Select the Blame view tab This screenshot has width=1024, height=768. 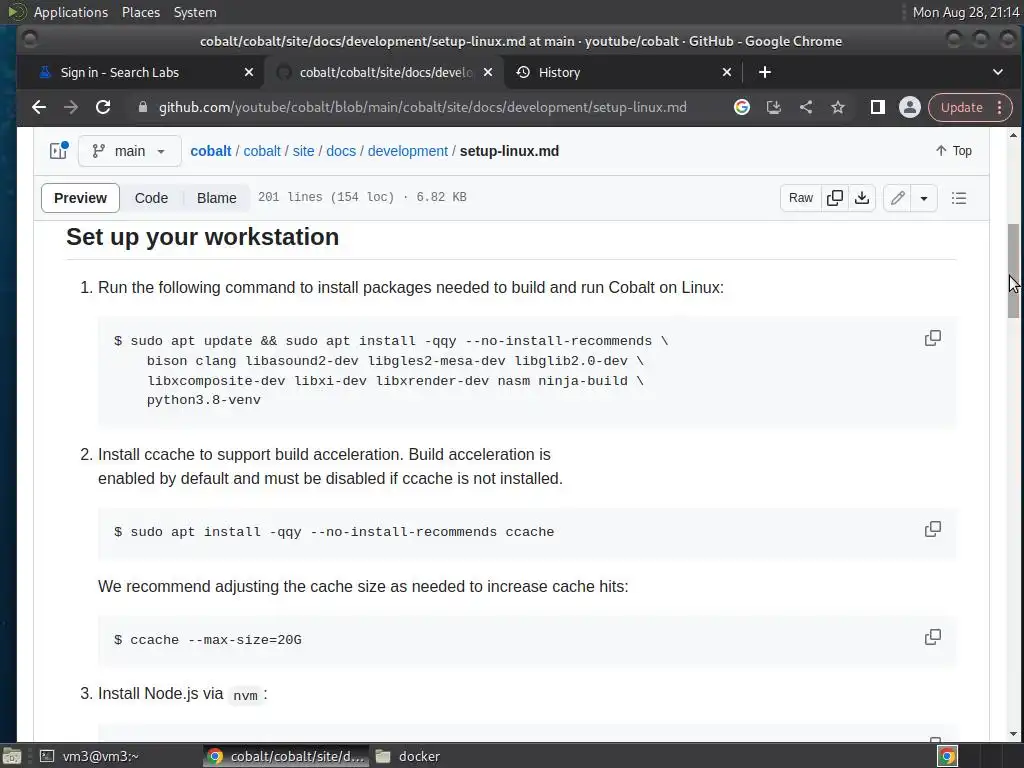(x=217, y=198)
